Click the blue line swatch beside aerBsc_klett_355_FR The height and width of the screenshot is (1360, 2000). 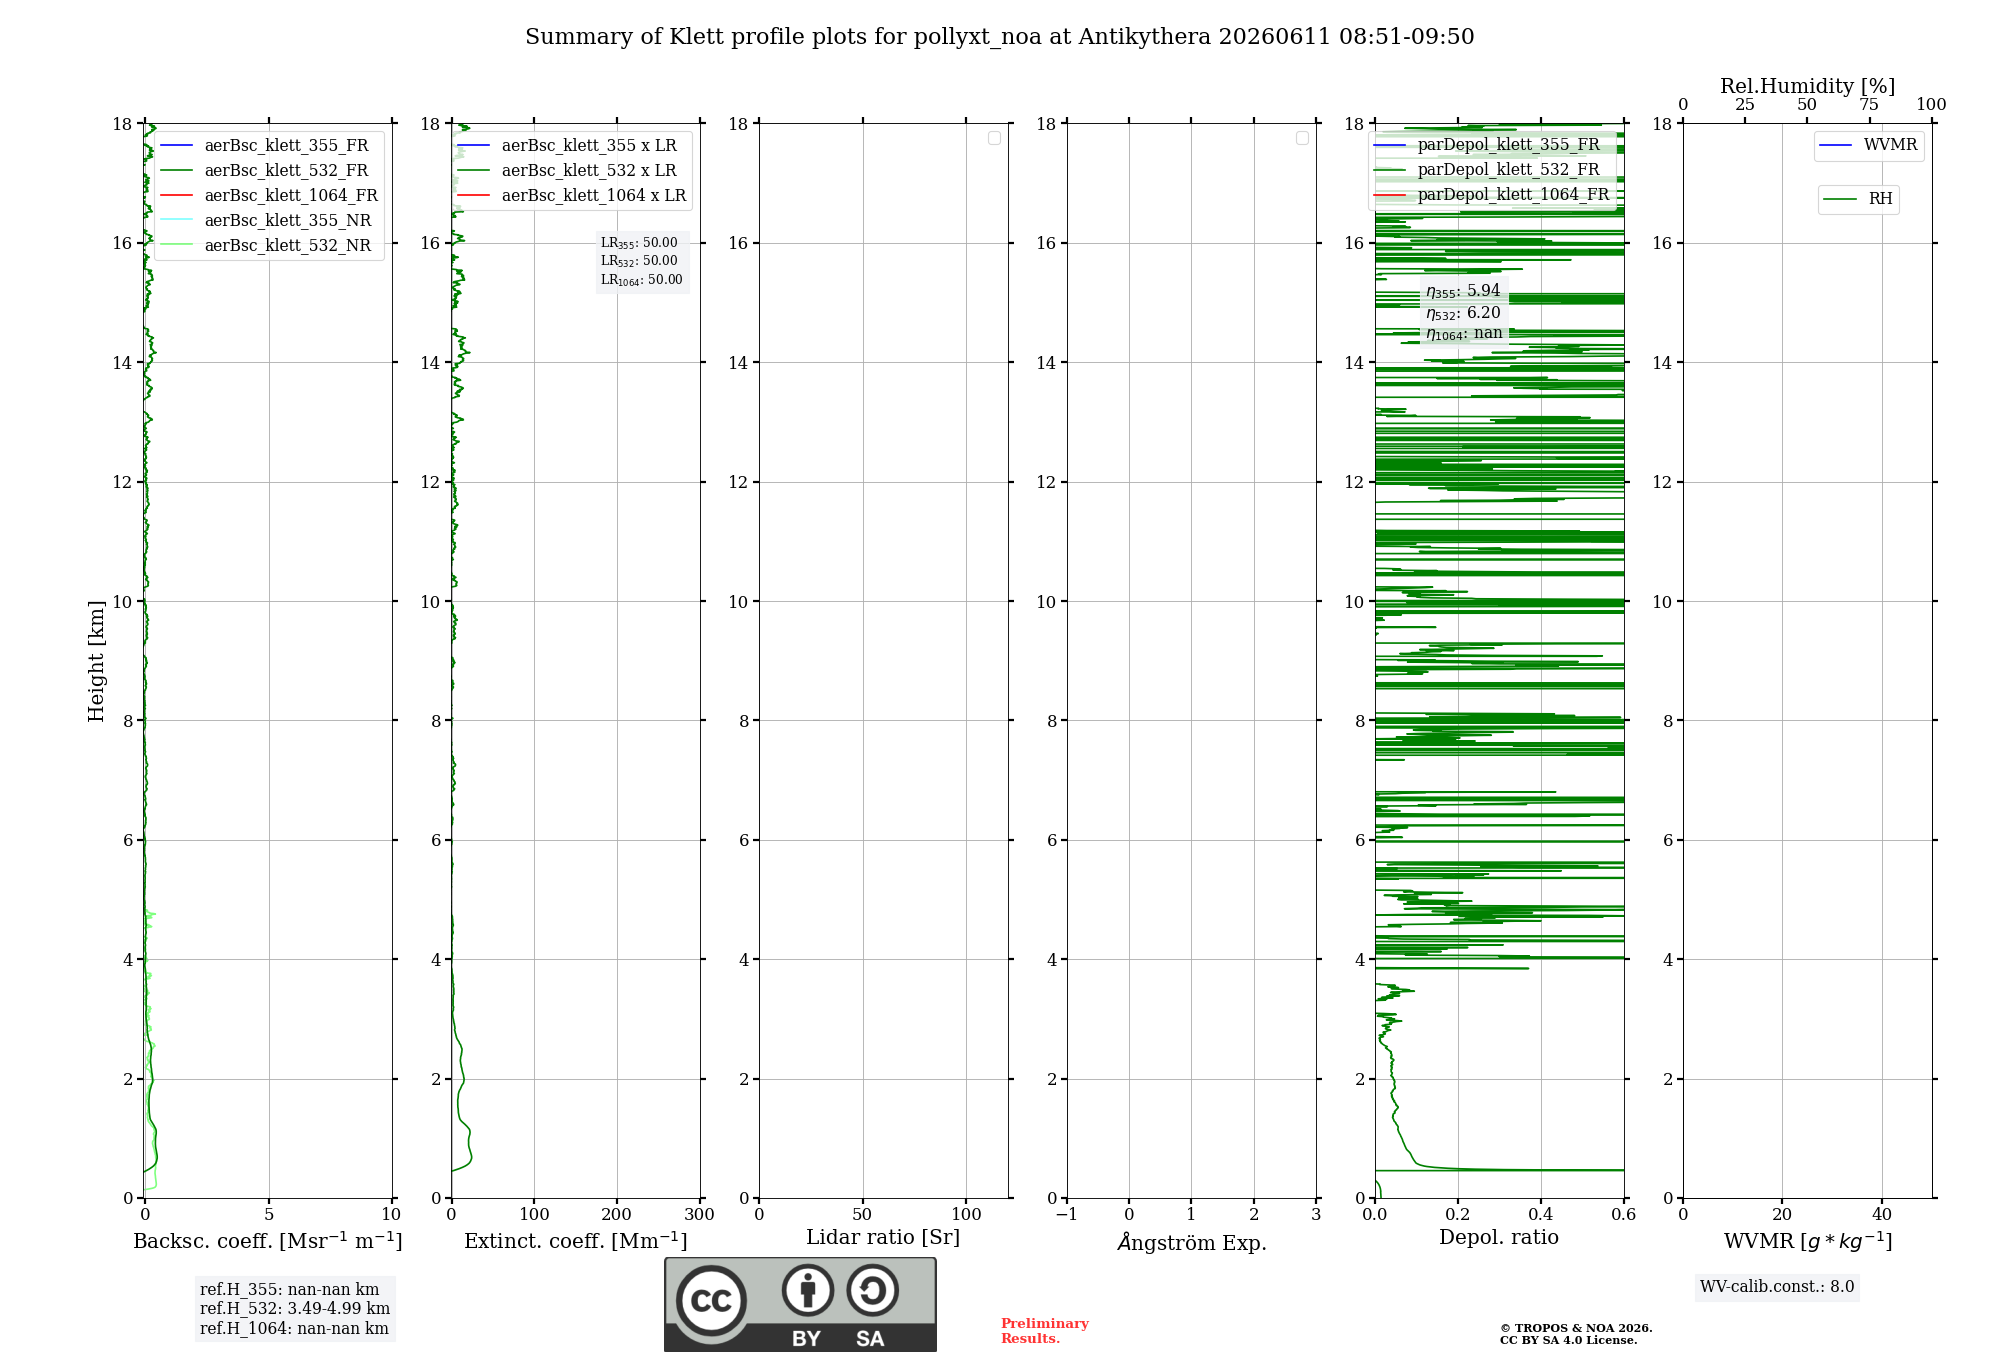pyautogui.click(x=176, y=145)
